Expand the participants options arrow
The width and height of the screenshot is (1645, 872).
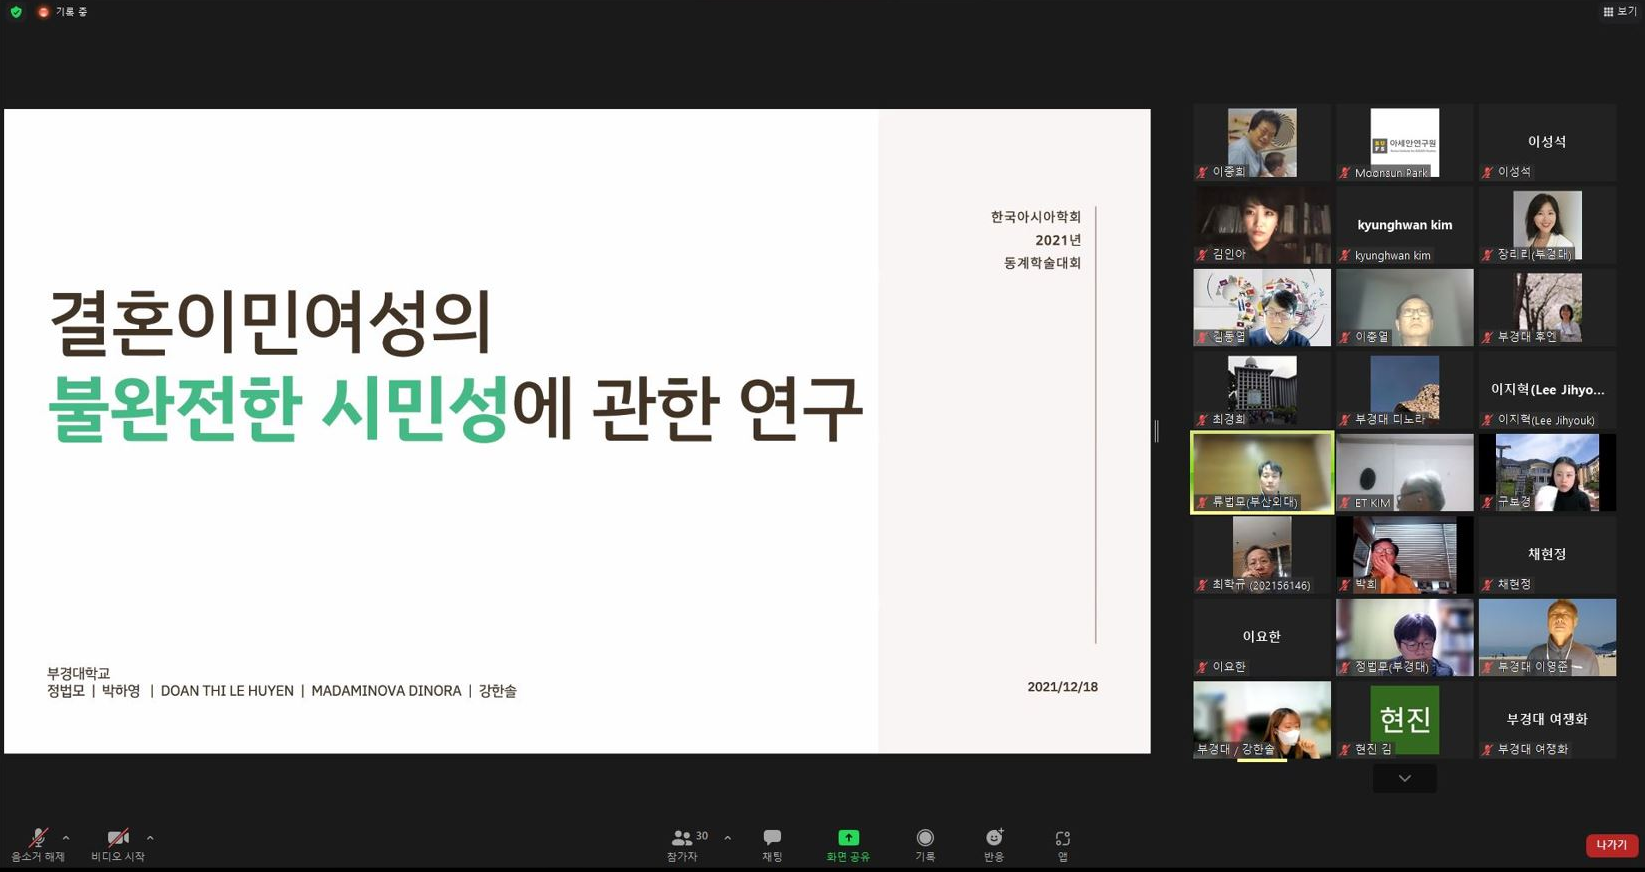click(727, 838)
